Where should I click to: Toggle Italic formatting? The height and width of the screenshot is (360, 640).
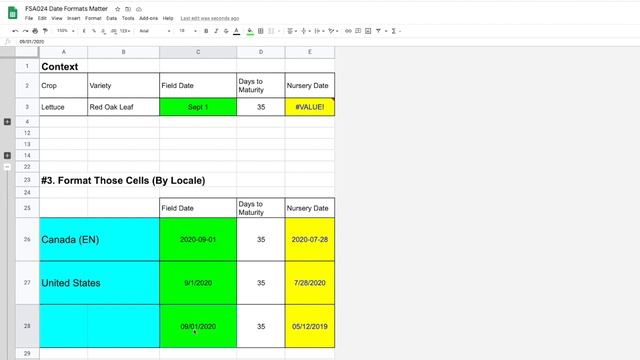pos(216,31)
